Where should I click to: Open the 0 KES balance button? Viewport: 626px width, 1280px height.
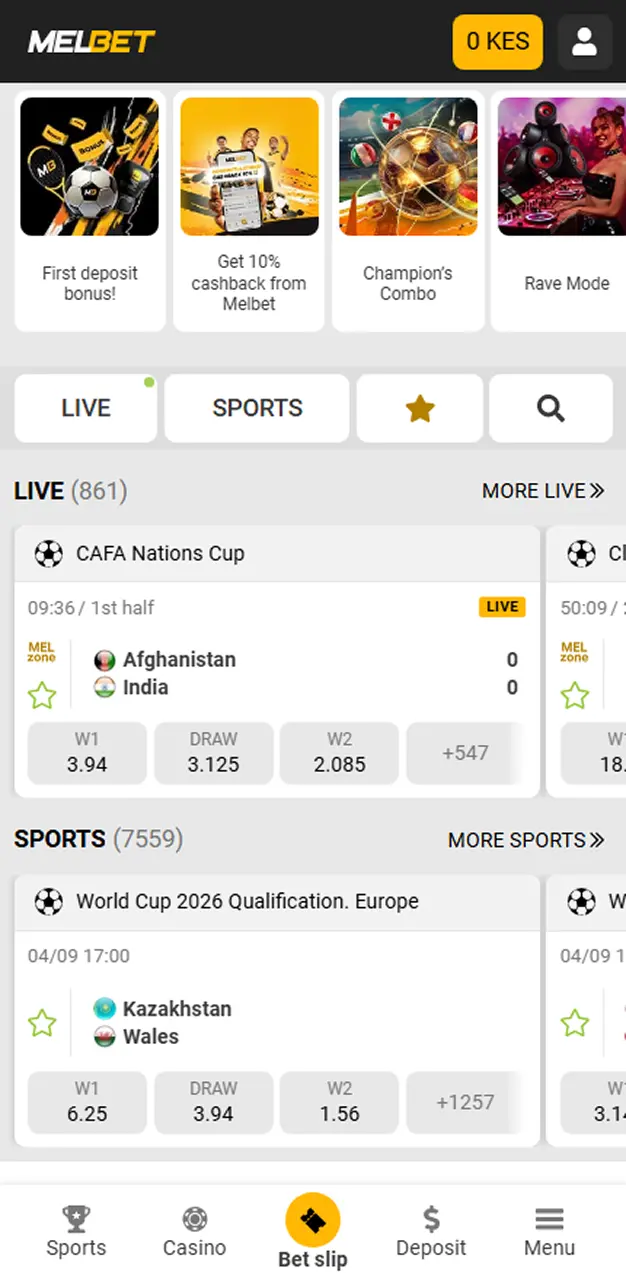coord(498,42)
